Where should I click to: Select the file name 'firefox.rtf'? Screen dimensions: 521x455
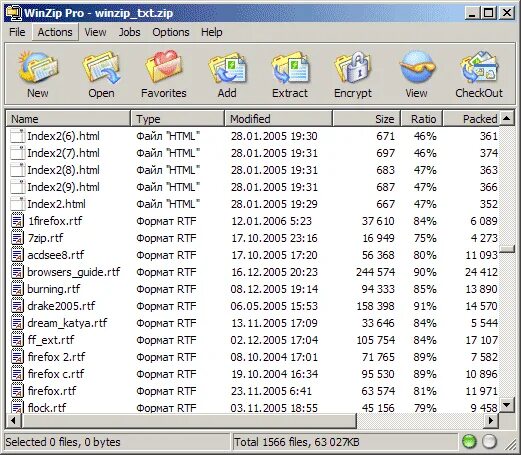point(52,391)
